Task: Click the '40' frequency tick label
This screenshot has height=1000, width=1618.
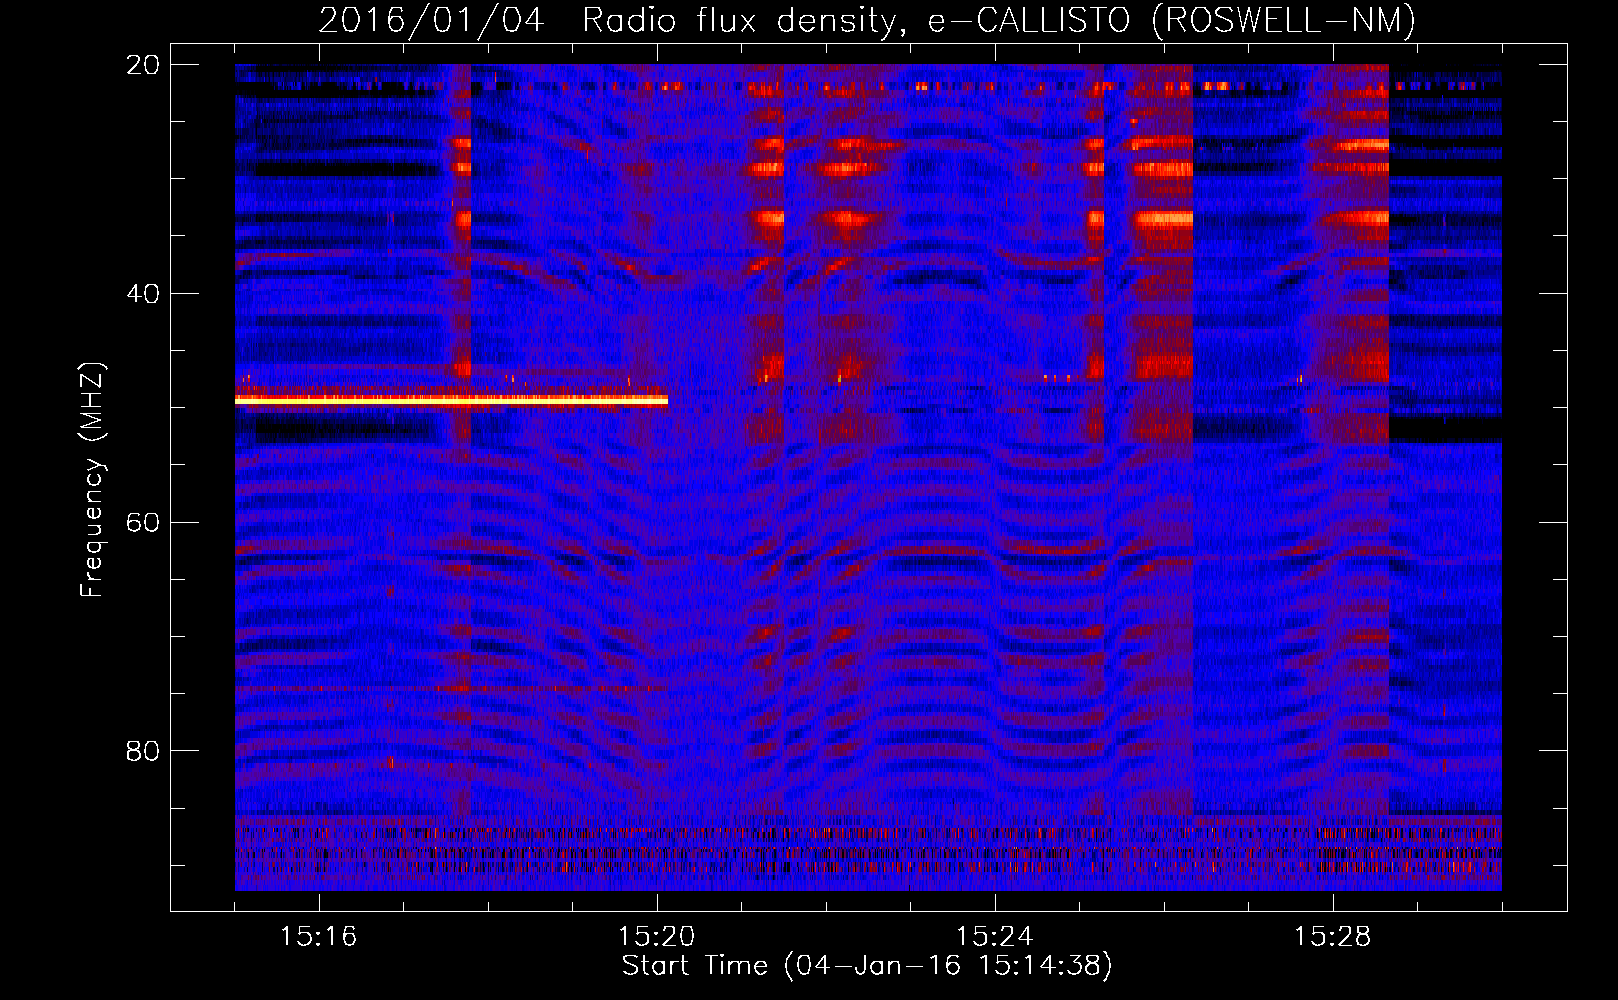Action: coord(143,294)
